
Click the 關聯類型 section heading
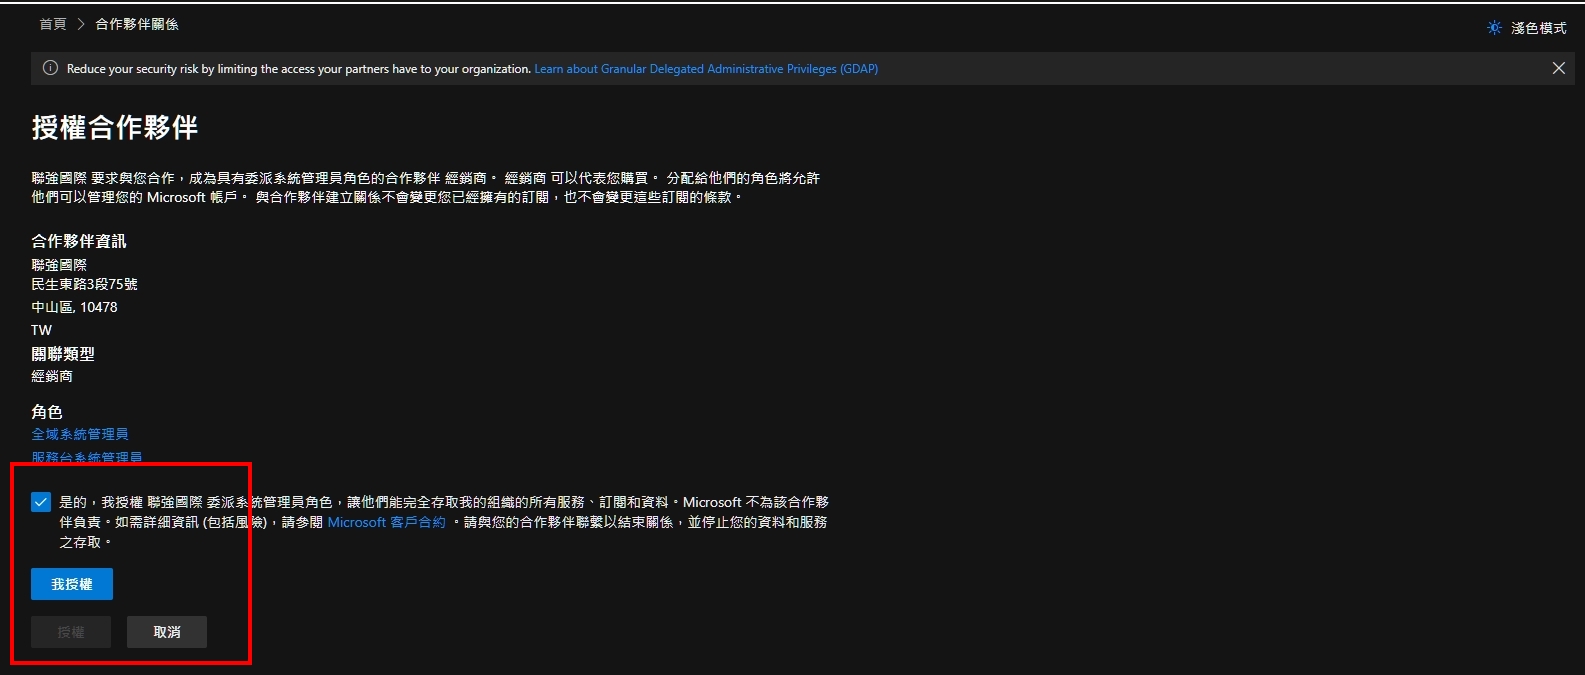(x=63, y=354)
